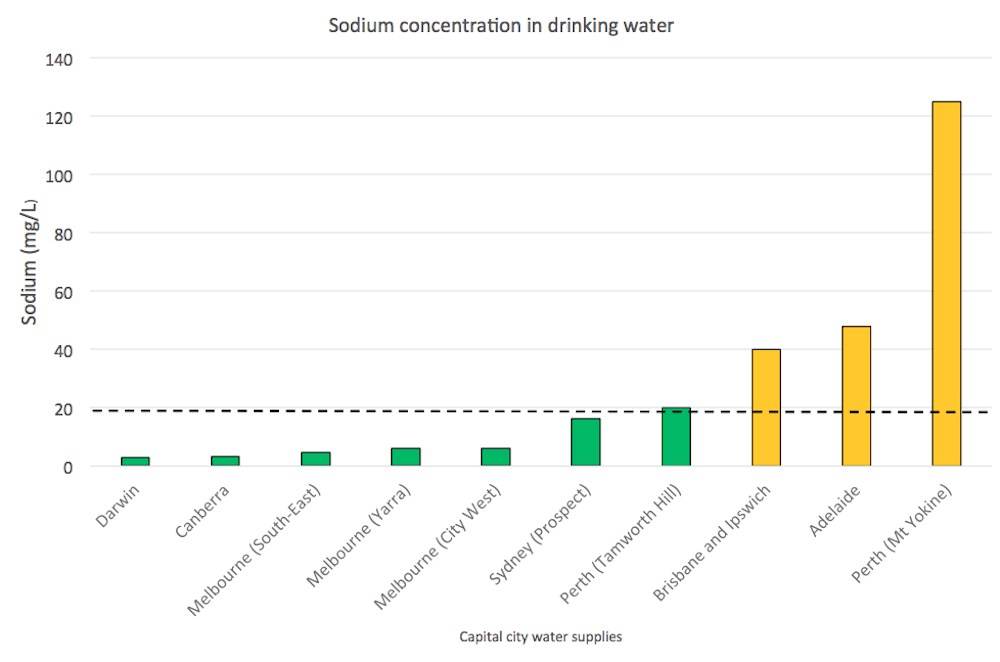The width and height of the screenshot is (1000, 662).
Task: Select the chart title about sodium concentration
Action: click(x=501, y=26)
